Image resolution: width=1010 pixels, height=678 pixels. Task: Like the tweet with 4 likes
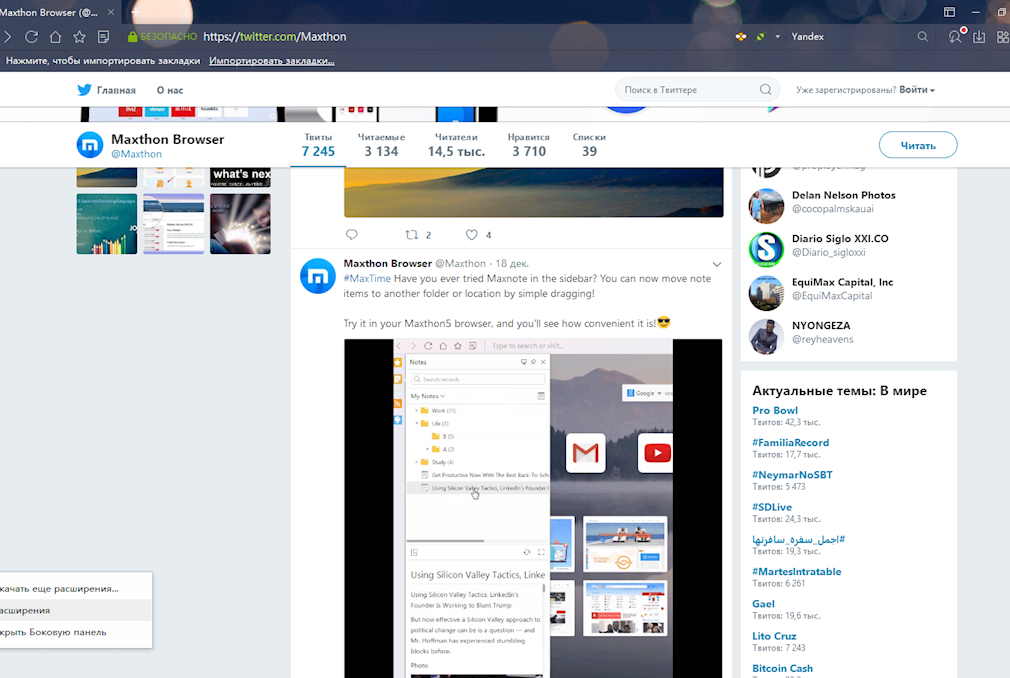(472, 234)
